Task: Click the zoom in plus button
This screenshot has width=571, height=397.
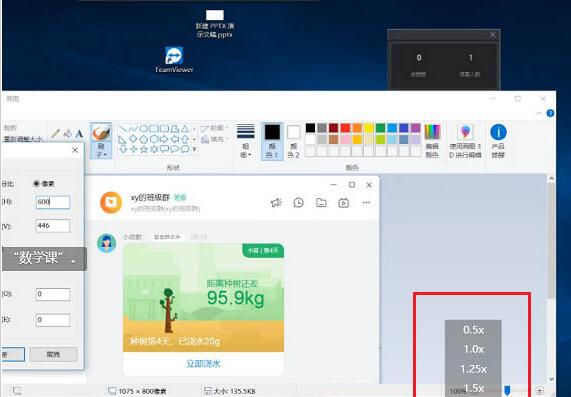Action: coord(540,390)
